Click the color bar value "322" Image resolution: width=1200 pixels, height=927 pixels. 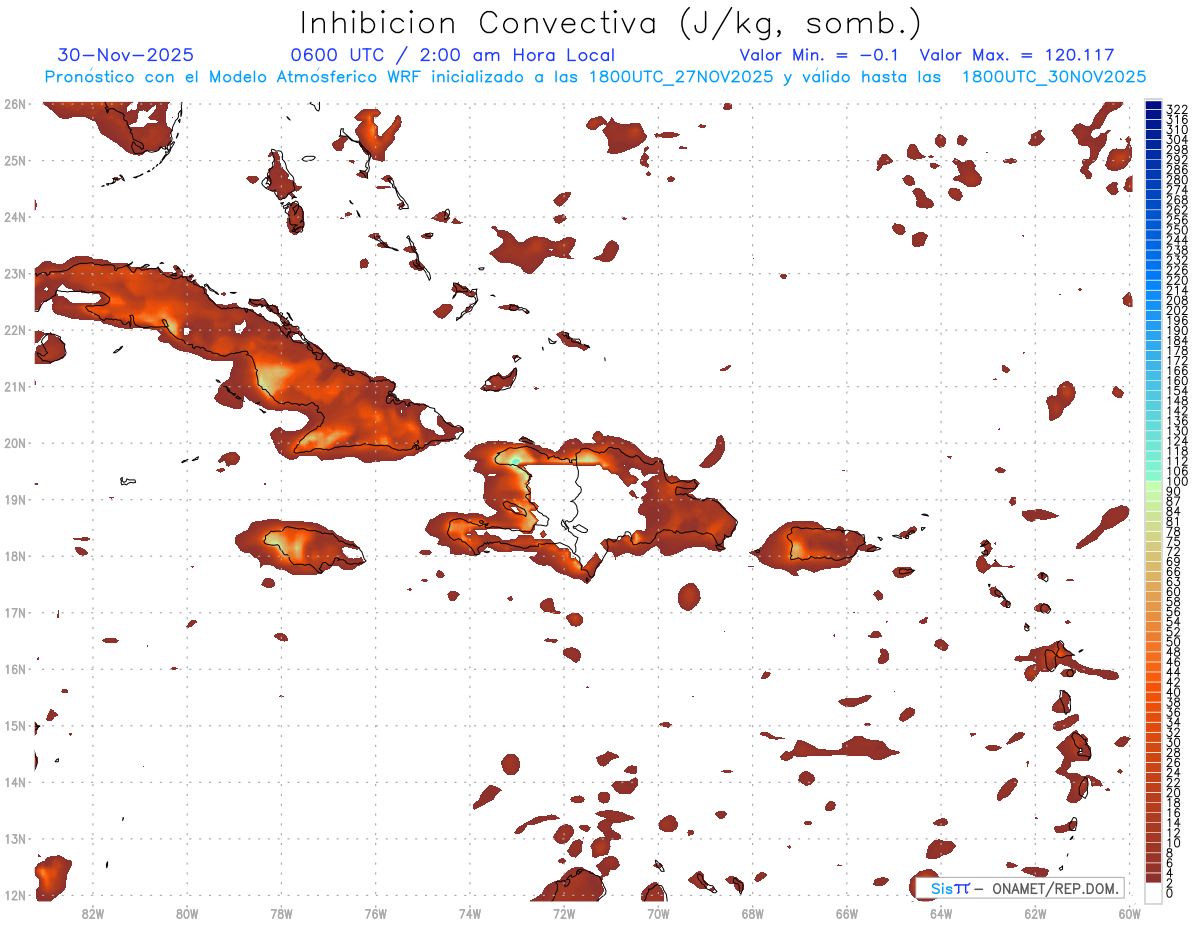coord(1177,108)
